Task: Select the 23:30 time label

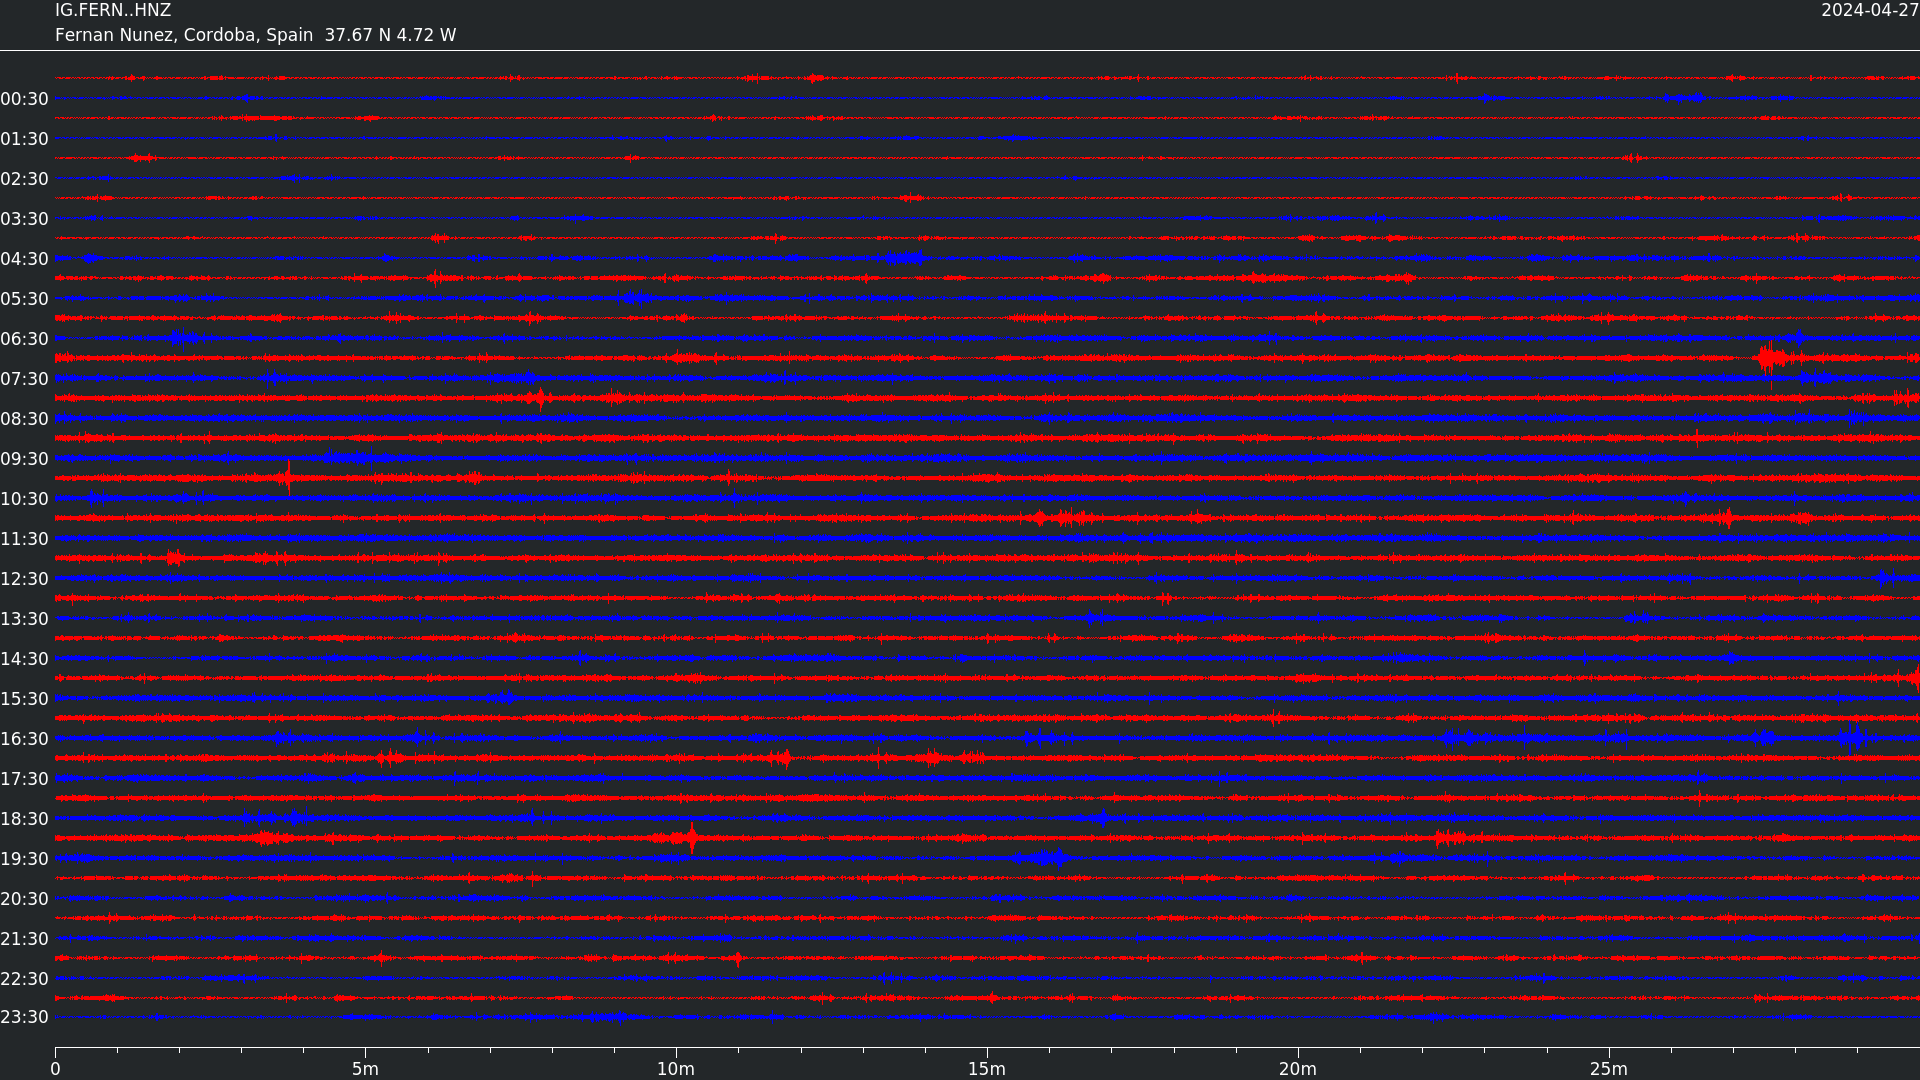Action: [25, 1017]
